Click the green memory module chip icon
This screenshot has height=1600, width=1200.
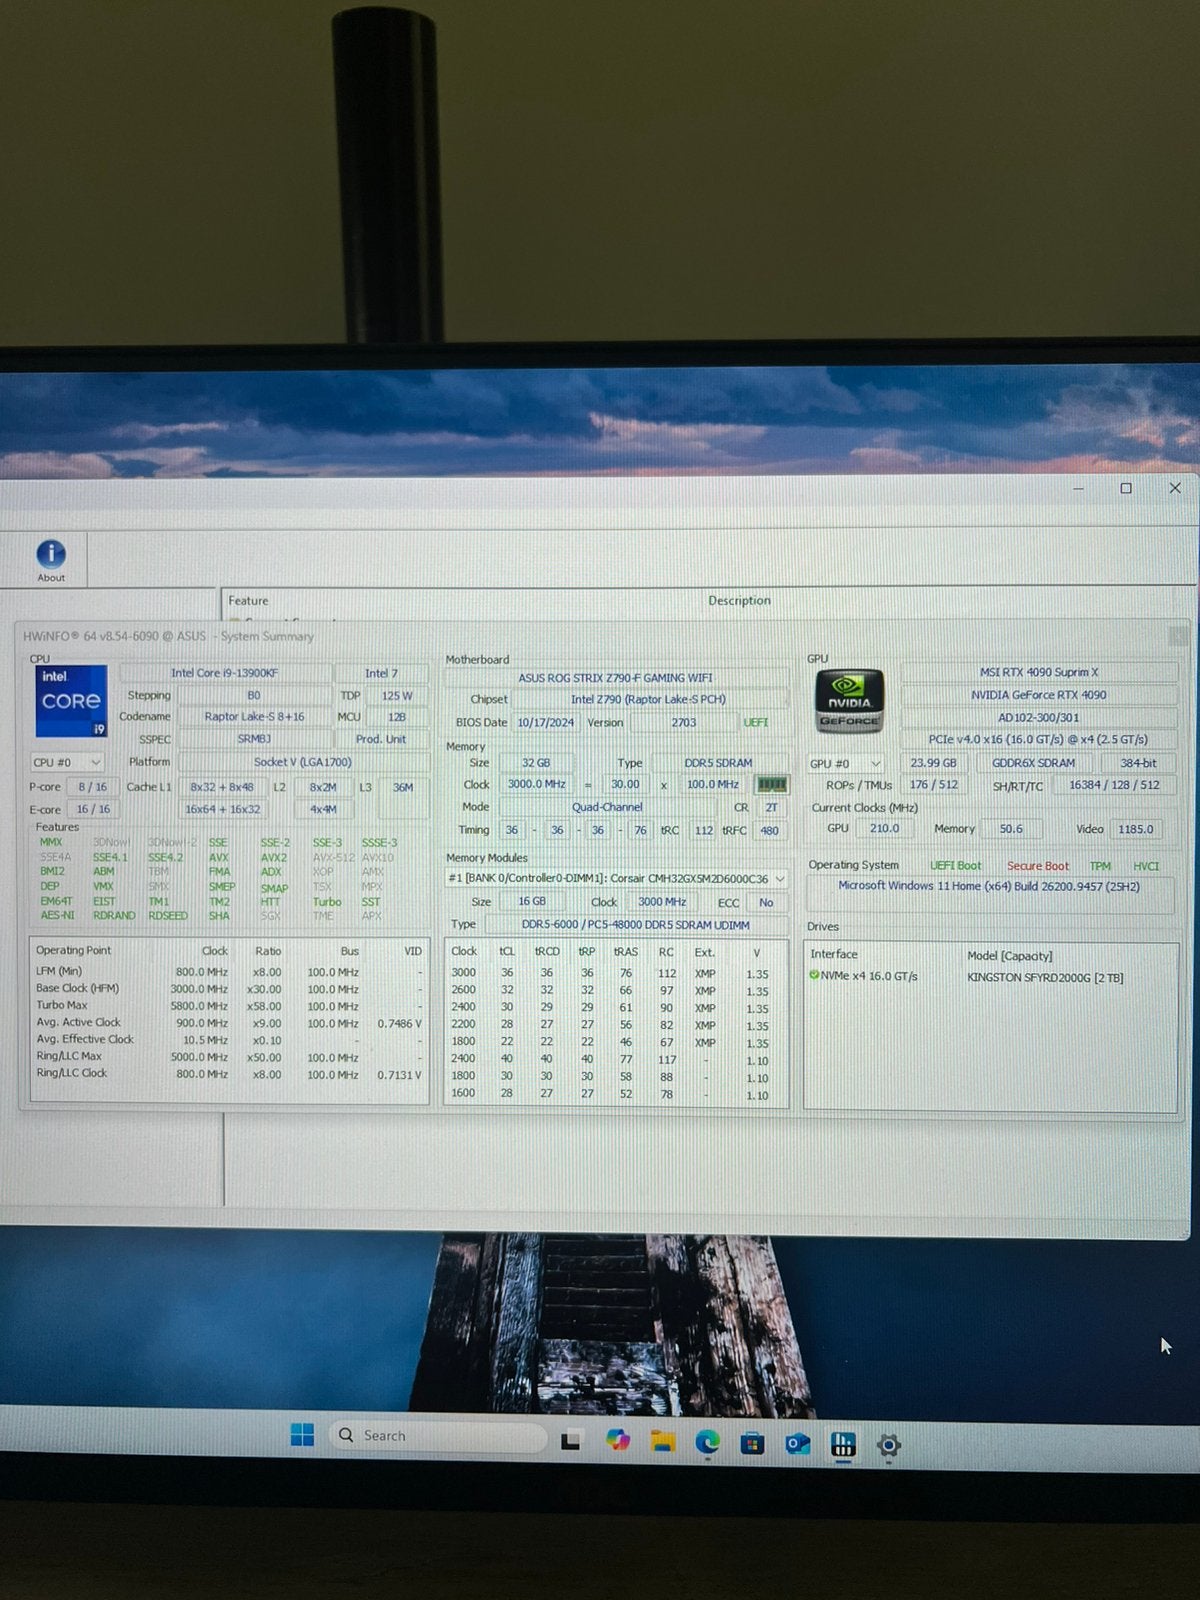771,785
